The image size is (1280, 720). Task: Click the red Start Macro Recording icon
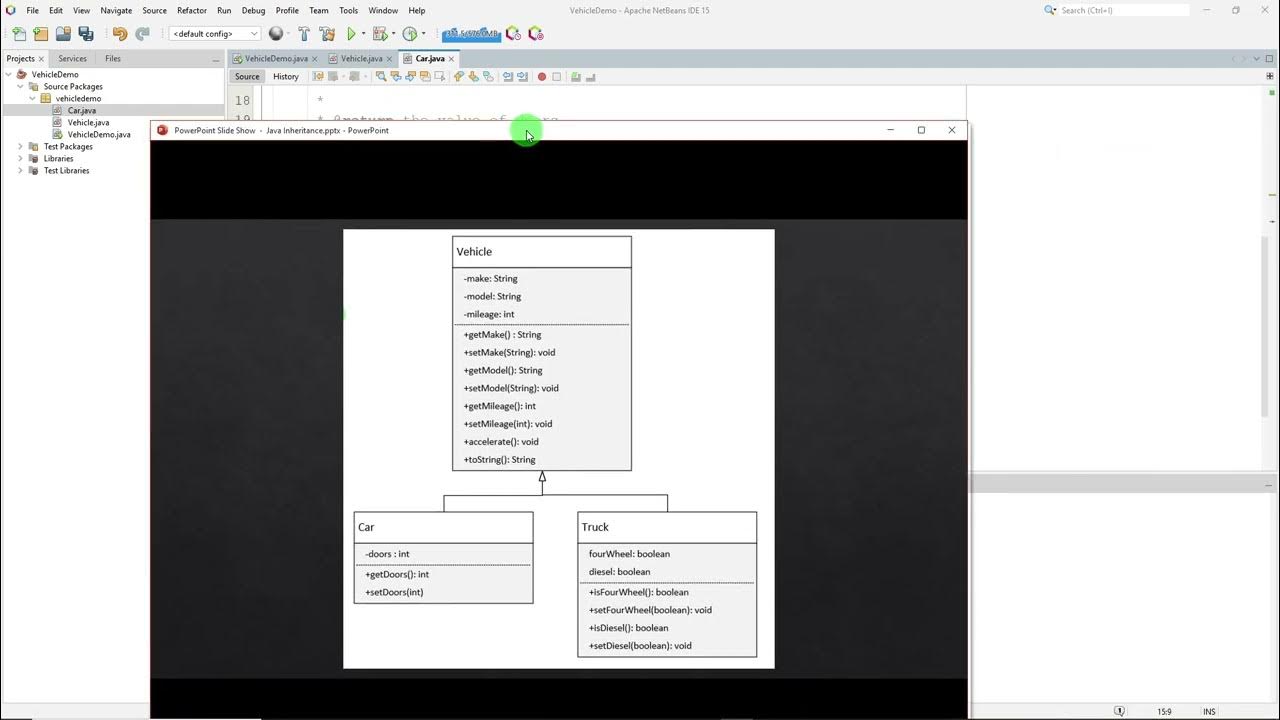542,76
